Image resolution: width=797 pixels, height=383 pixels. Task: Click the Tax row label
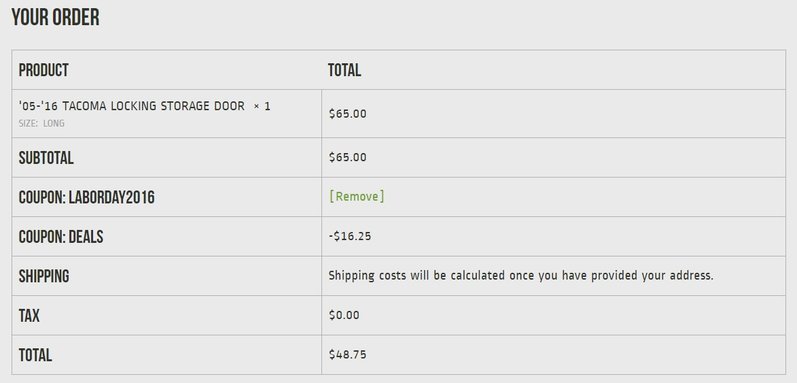click(29, 315)
